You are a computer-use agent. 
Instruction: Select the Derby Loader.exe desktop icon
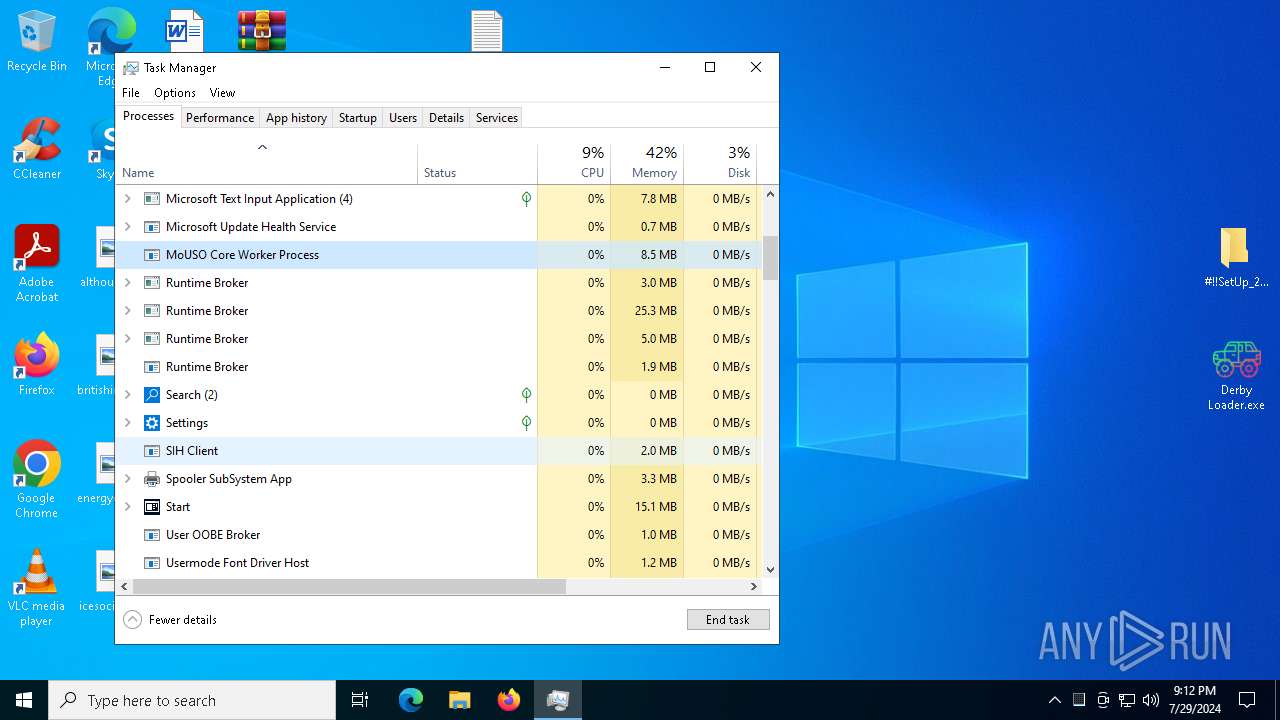point(1236,377)
